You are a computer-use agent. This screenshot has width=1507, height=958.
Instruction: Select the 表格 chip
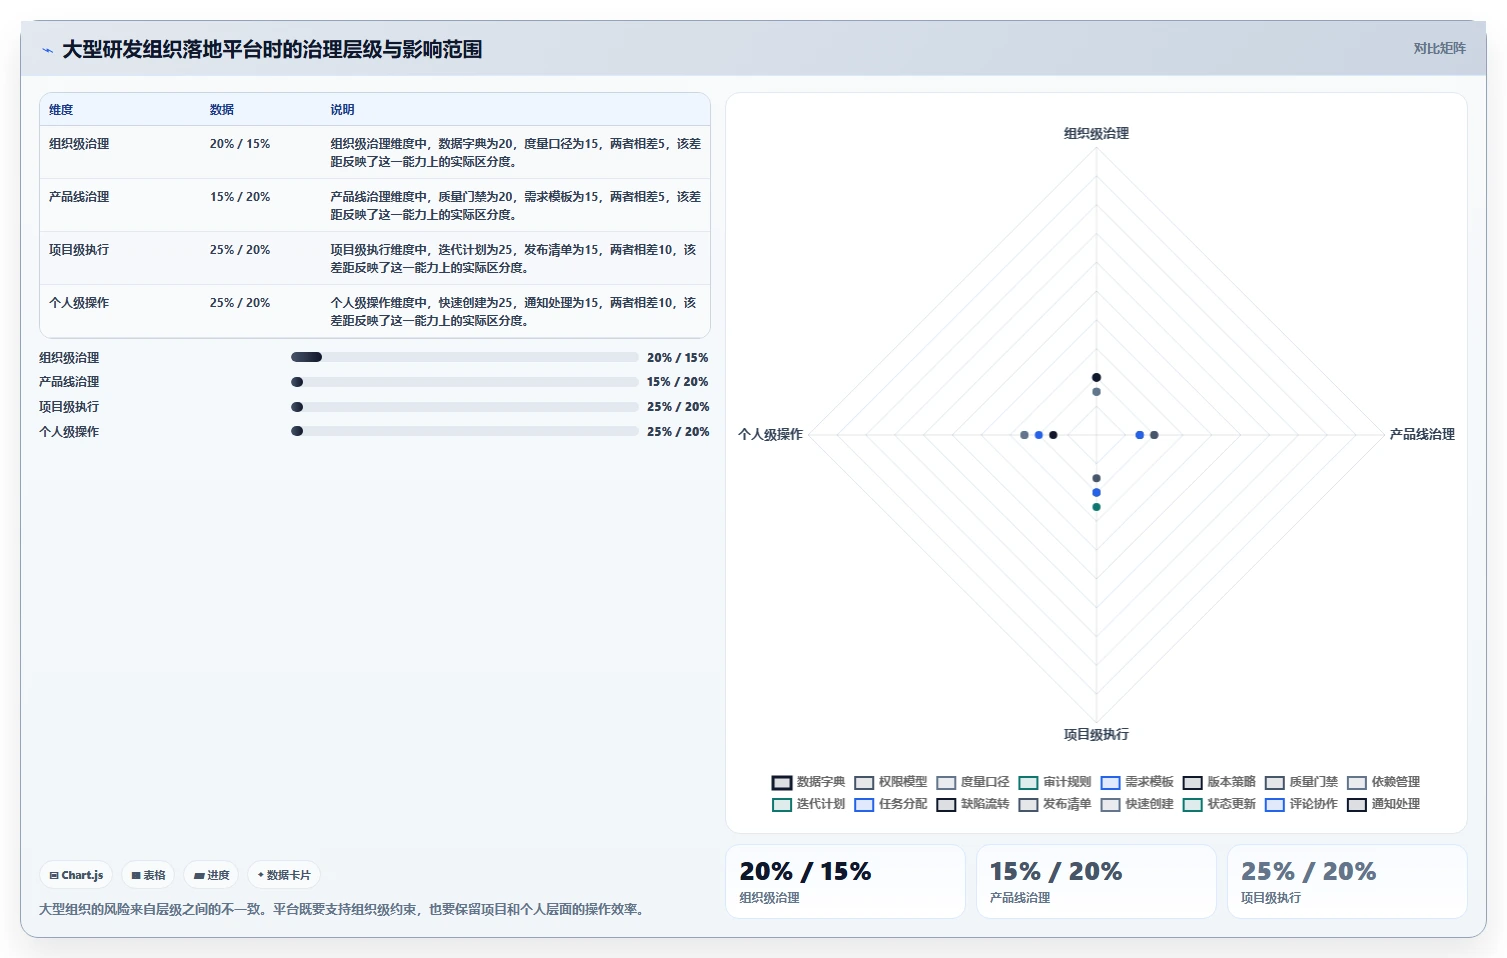(148, 875)
